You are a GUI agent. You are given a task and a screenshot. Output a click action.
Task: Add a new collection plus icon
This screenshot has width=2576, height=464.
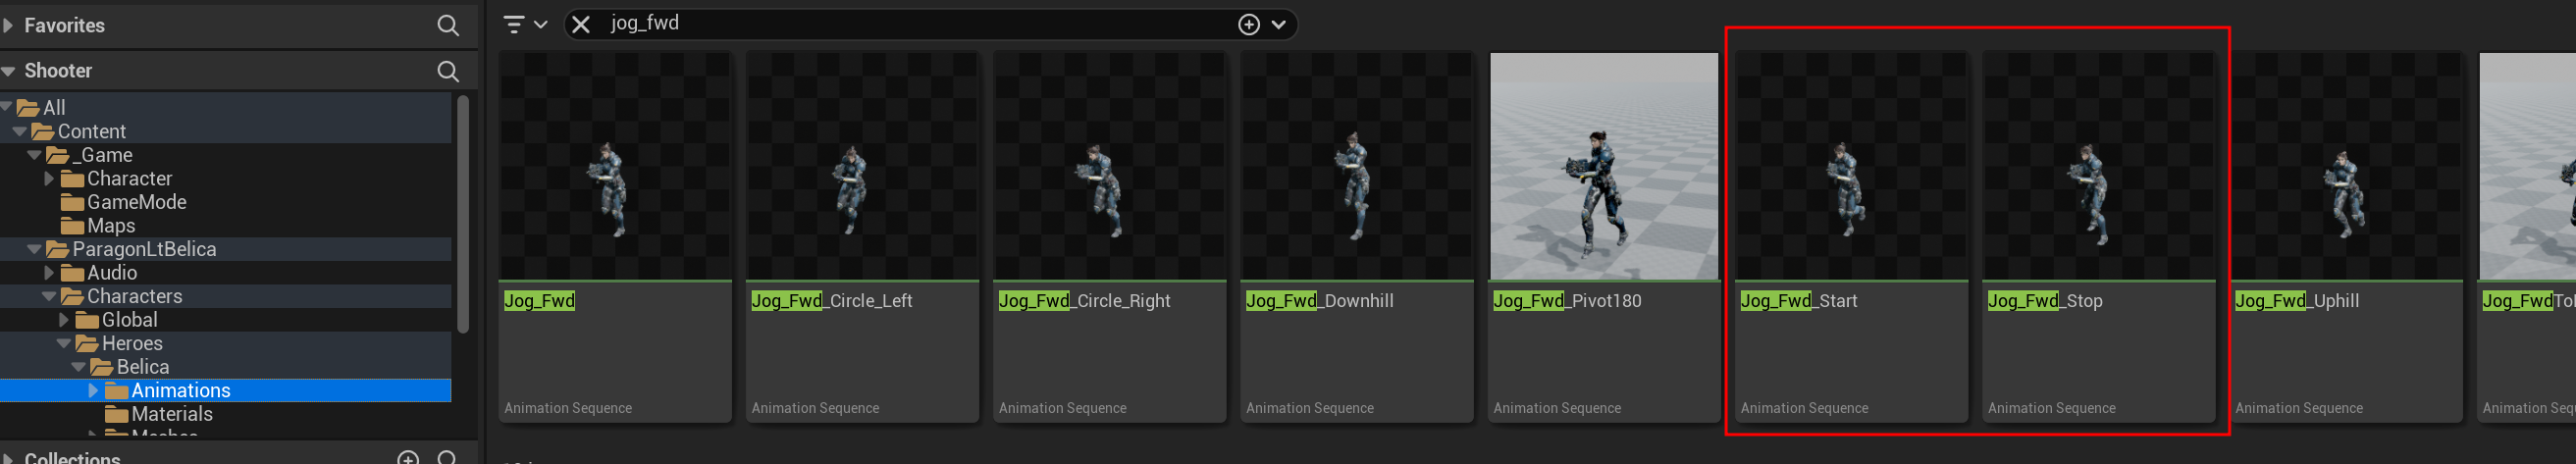(x=408, y=458)
